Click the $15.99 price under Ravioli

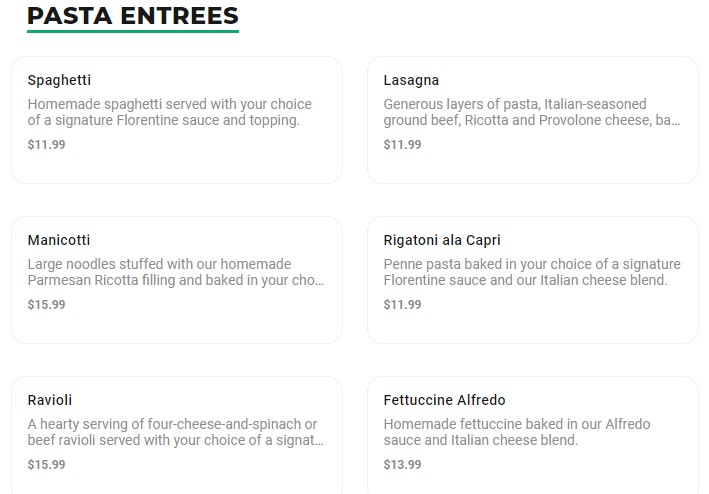point(46,464)
